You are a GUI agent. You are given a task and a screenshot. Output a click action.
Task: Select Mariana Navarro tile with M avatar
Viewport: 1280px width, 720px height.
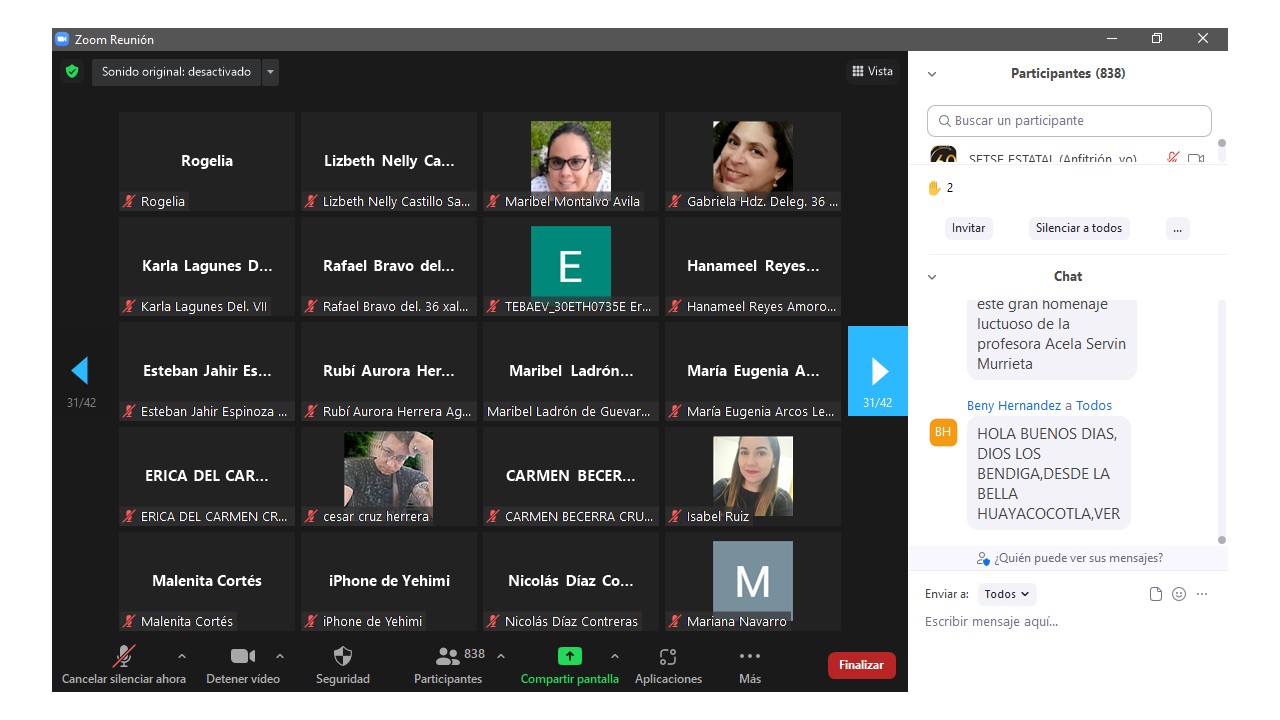[x=753, y=581]
